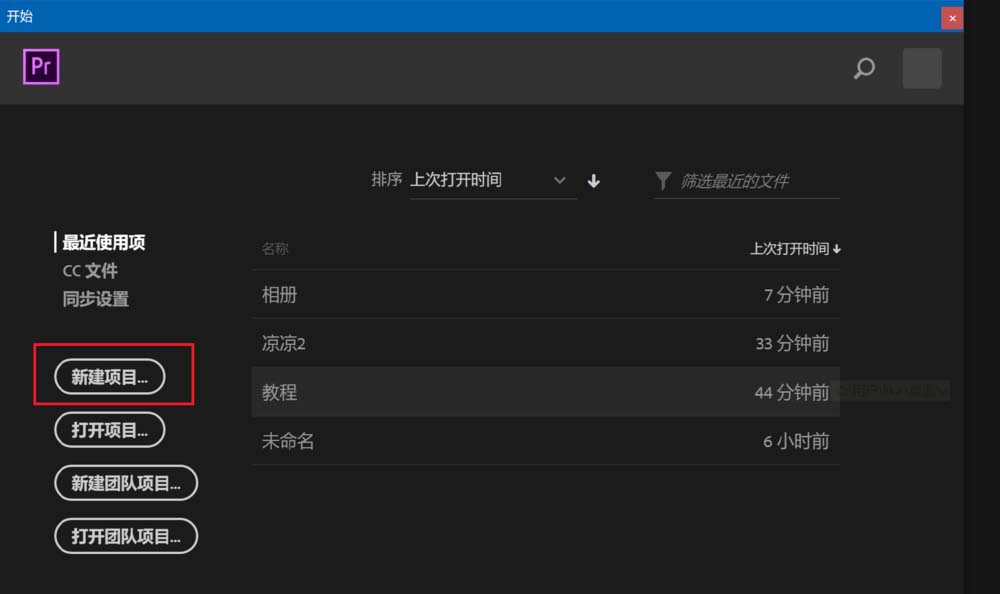Open search with the magnifier icon
This screenshot has height=594, width=1000.
click(864, 68)
